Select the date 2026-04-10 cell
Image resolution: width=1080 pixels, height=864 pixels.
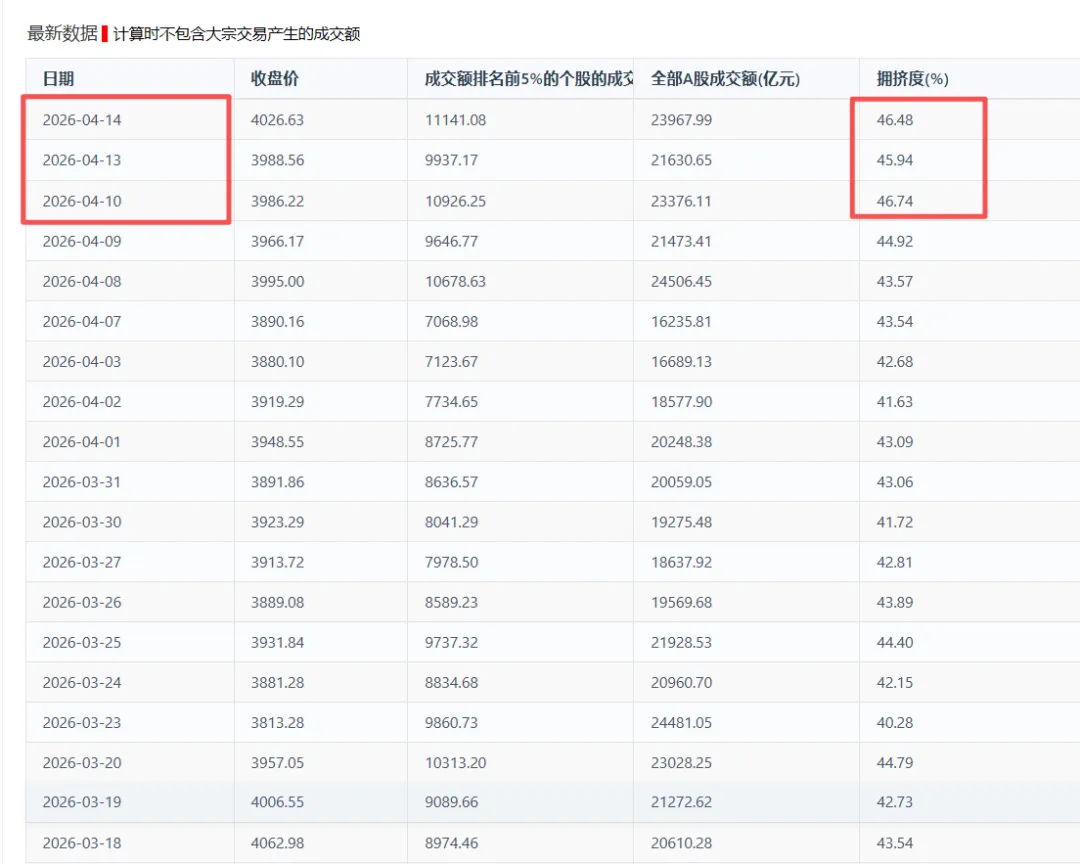pos(82,200)
